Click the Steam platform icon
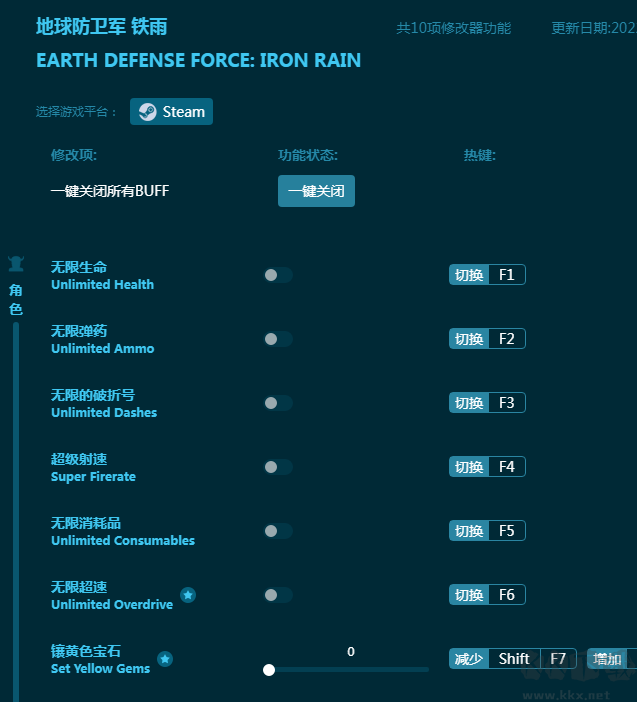 (147, 112)
